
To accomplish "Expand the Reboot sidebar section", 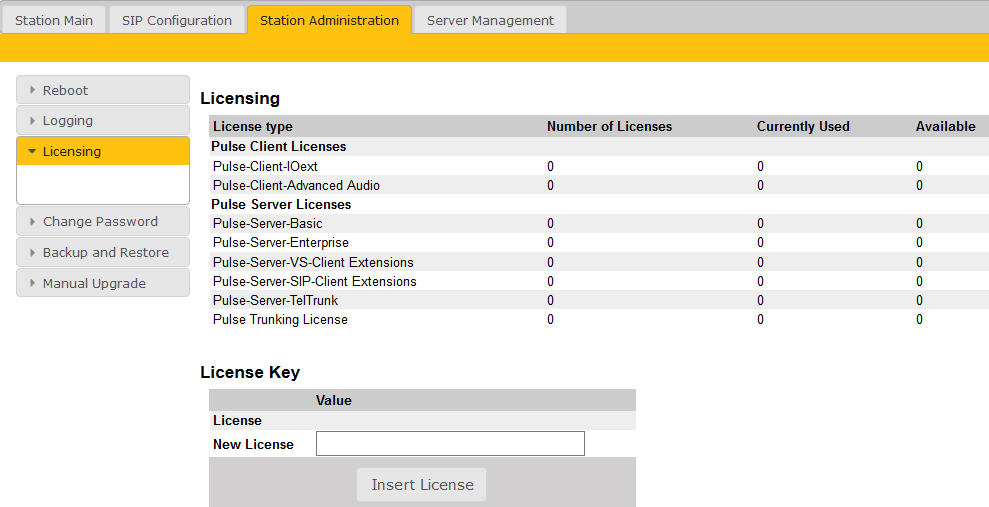I will pos(103,90).
